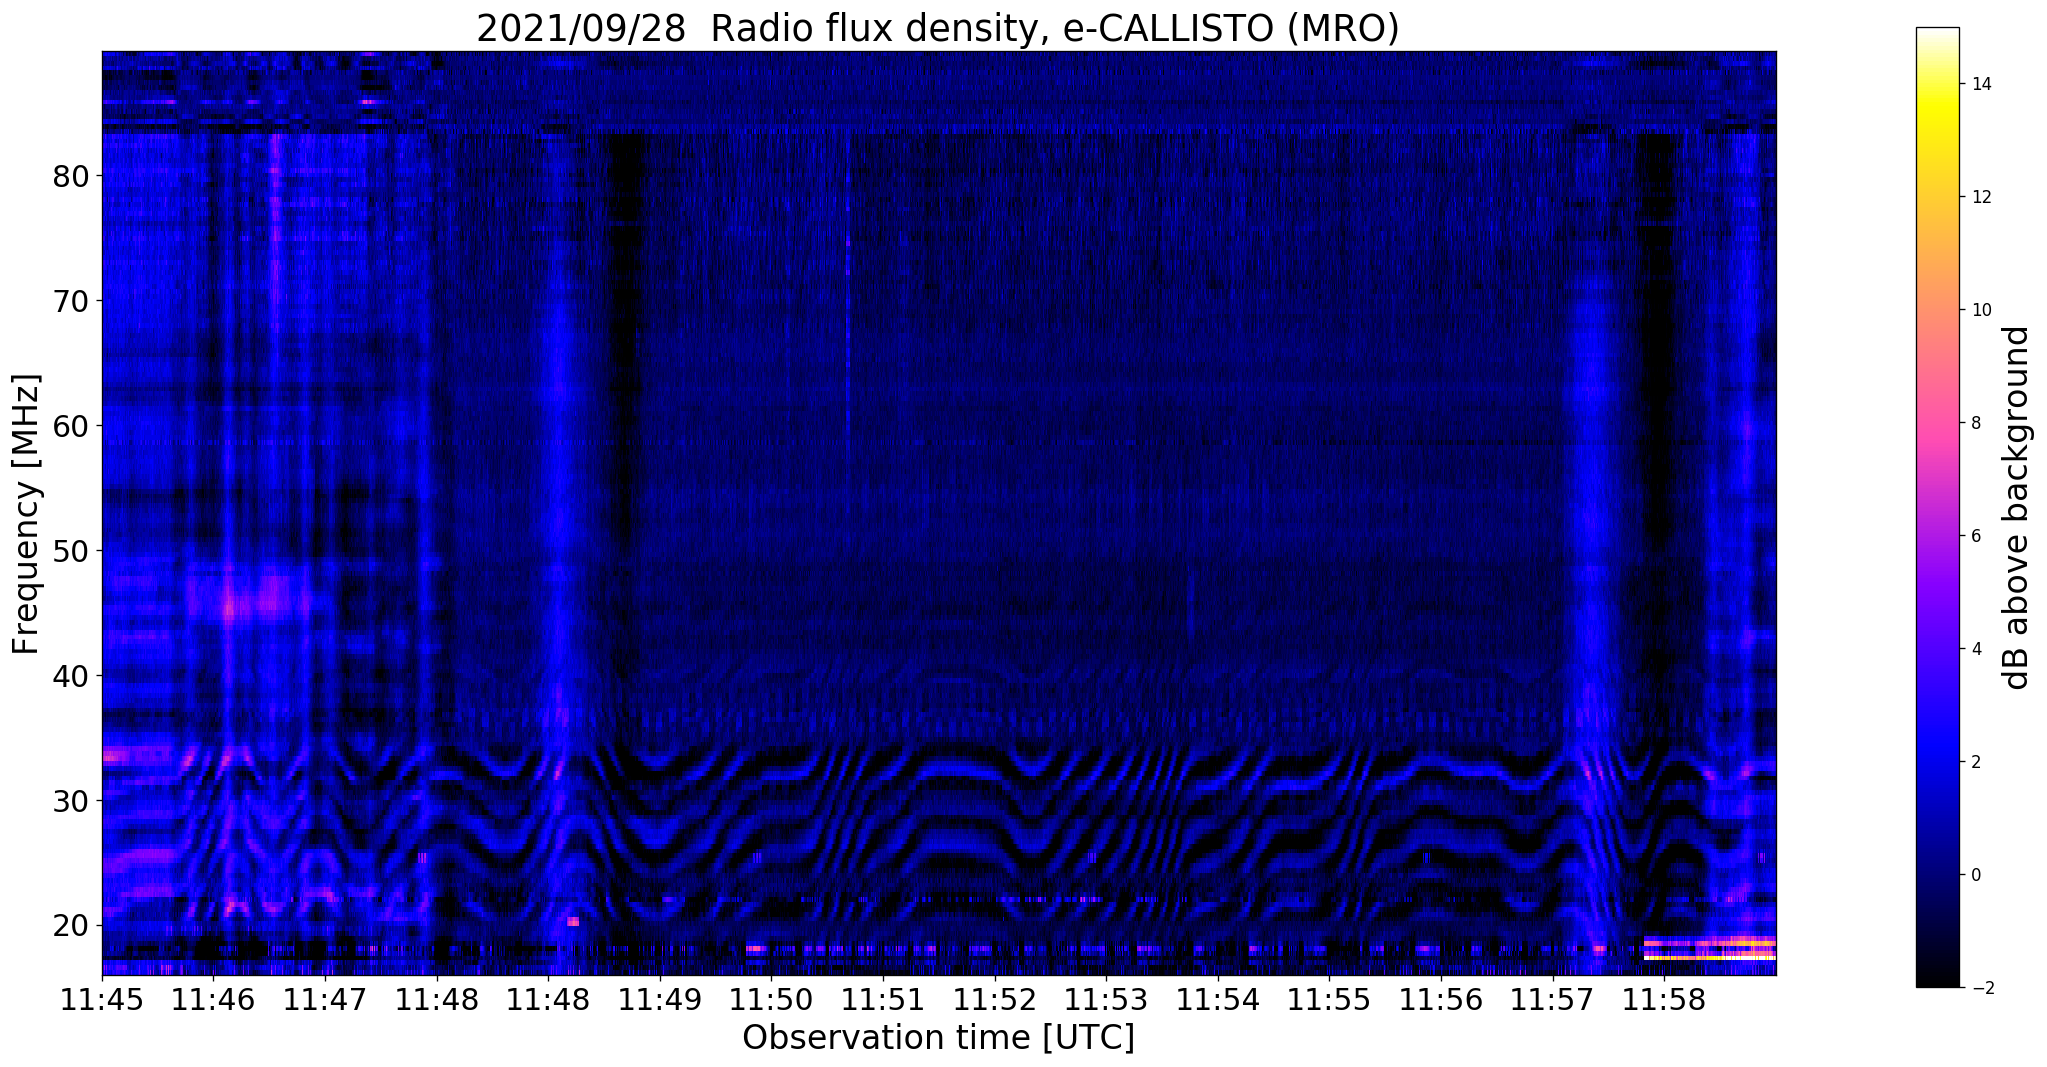Click the 11:51 time tick label

coord(882,999)
